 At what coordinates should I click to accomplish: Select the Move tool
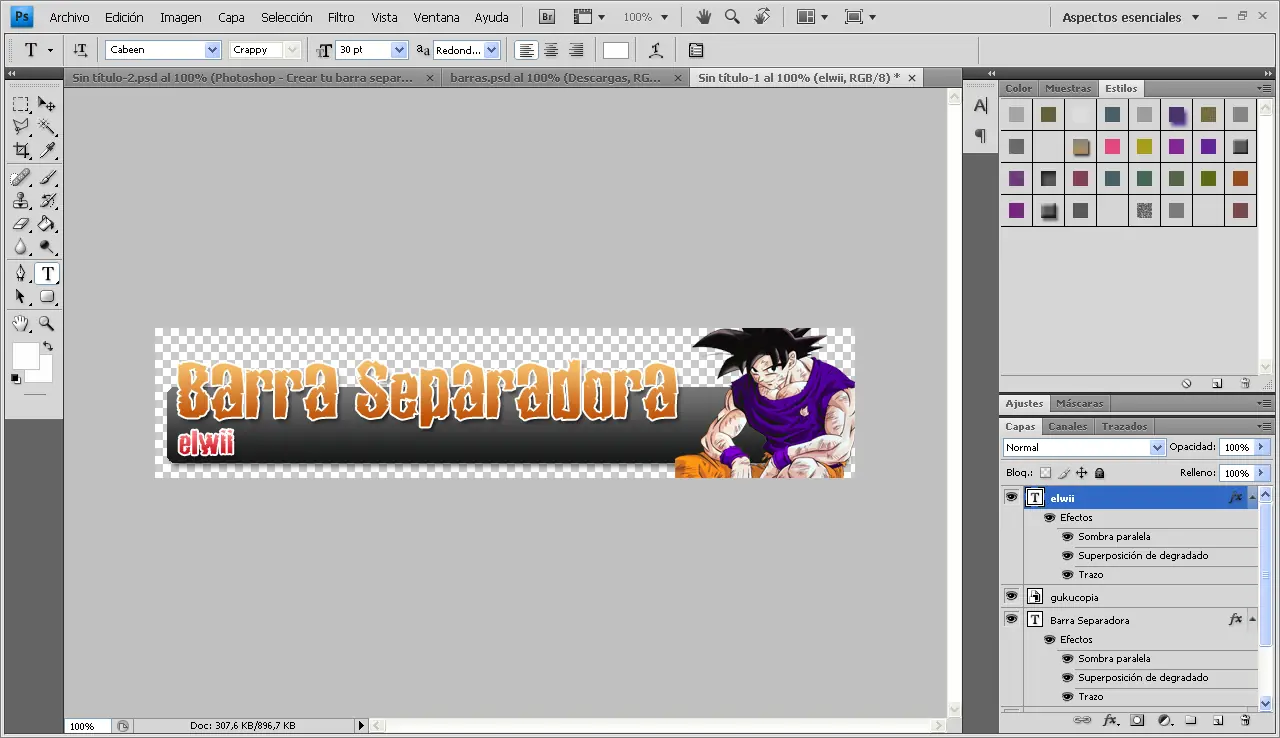47,104
